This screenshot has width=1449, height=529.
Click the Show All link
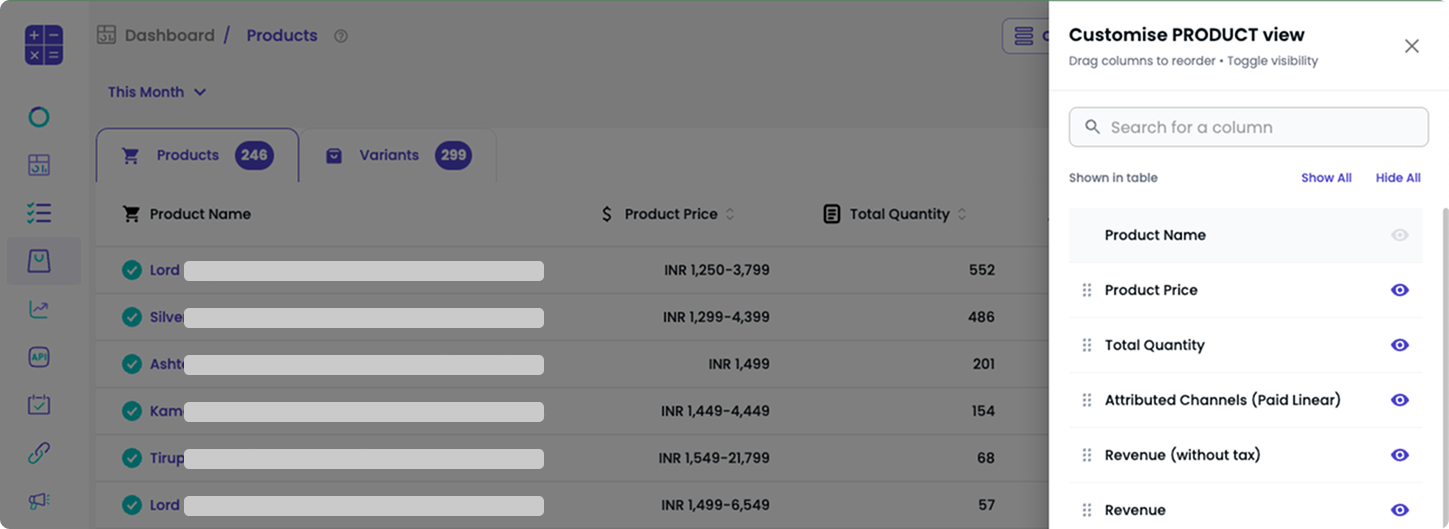[1326, 178]
